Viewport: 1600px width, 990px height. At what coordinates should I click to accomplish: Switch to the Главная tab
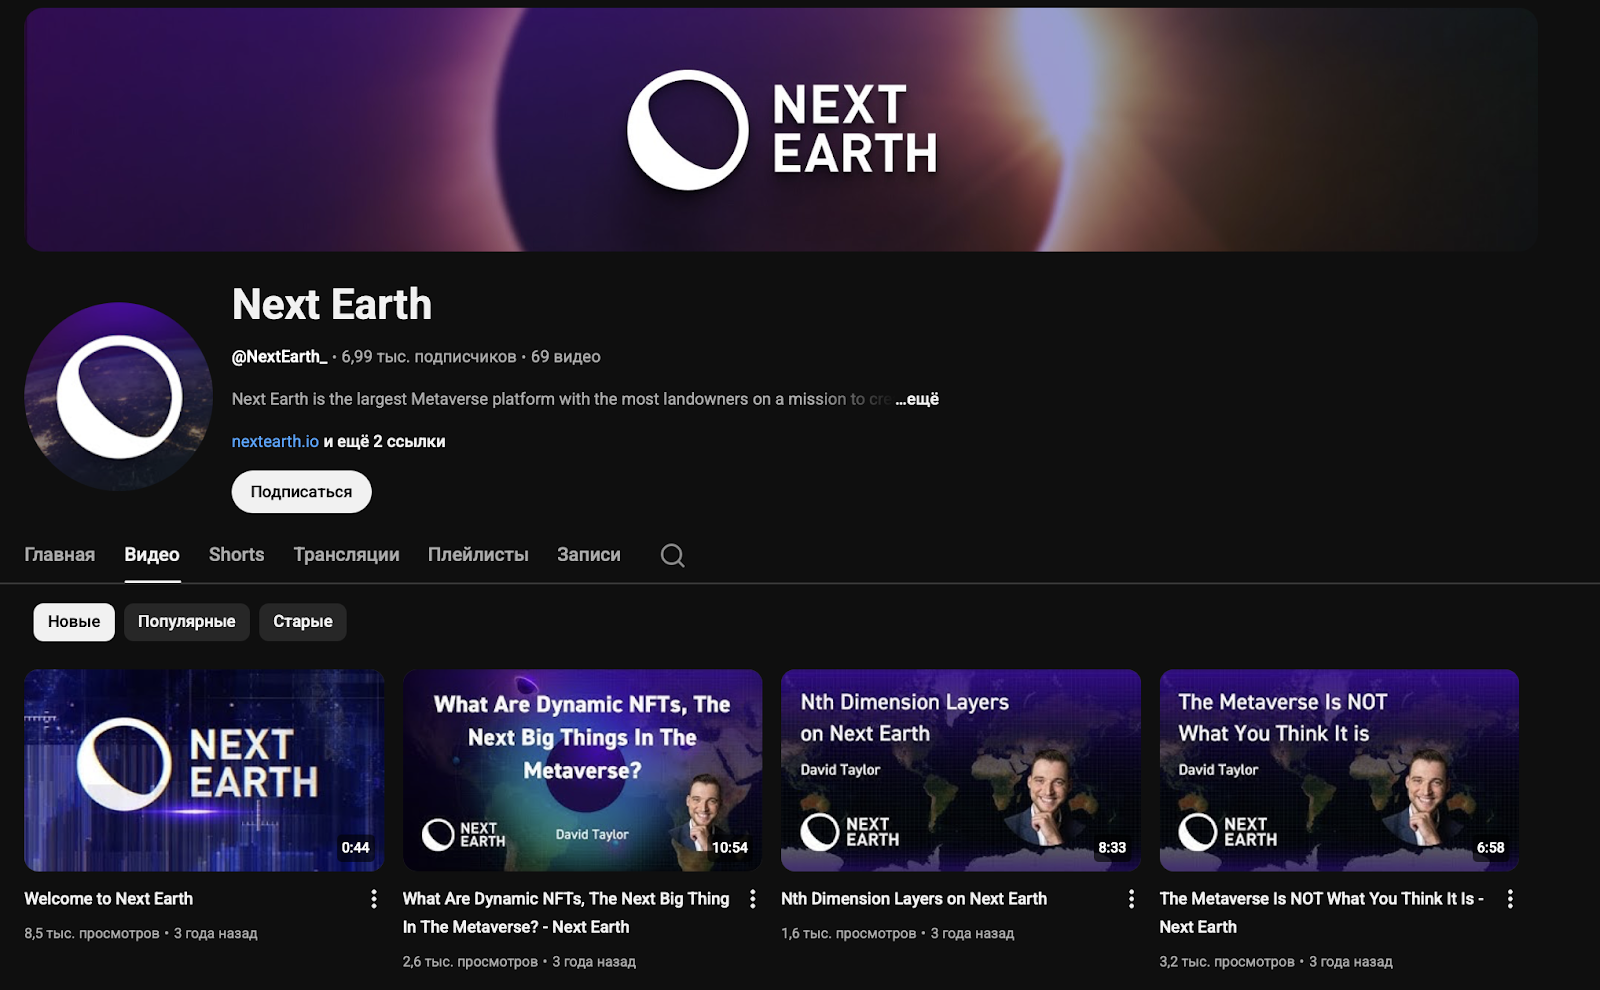59,555
